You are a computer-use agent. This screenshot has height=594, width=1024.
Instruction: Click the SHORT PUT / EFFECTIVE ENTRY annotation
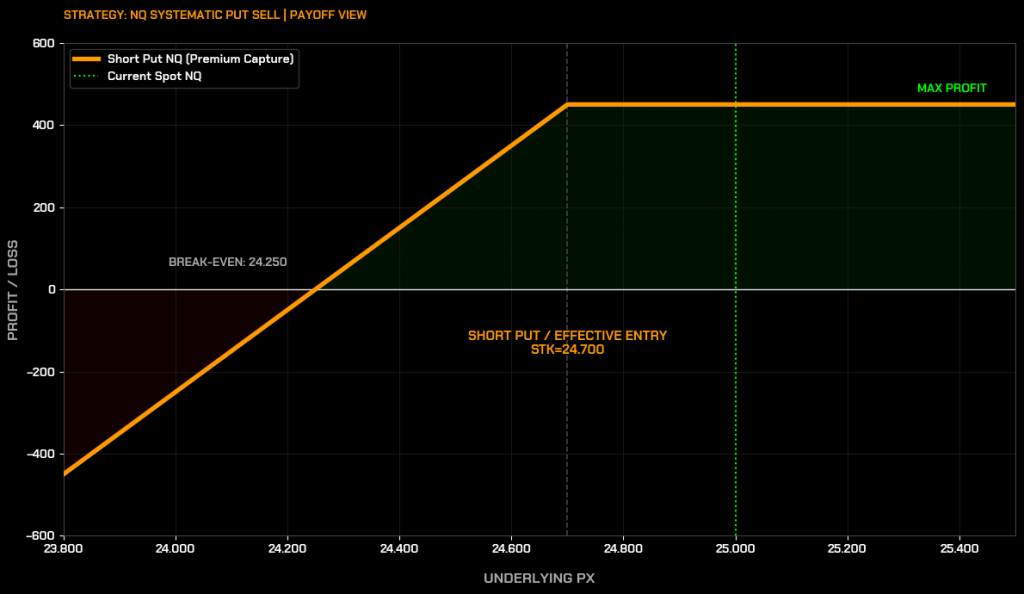[568, 335]
